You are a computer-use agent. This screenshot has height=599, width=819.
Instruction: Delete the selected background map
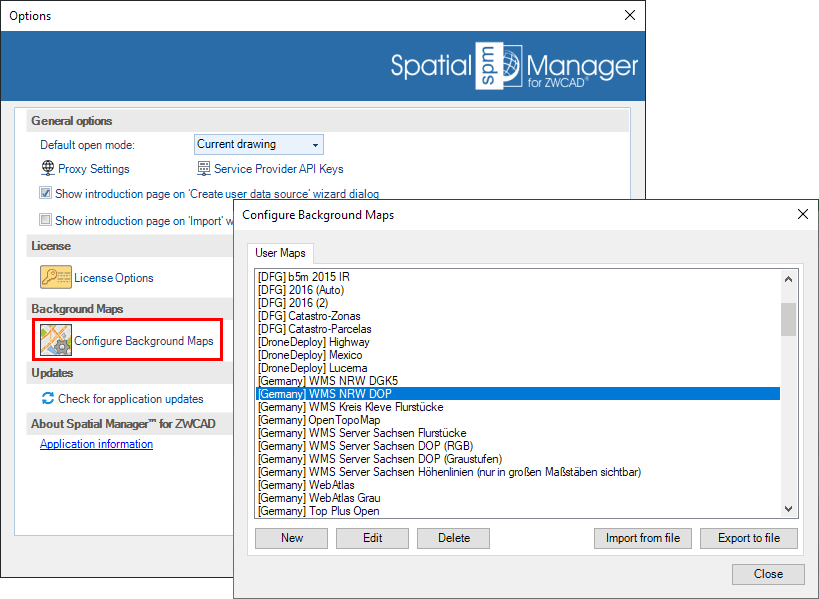454,538
